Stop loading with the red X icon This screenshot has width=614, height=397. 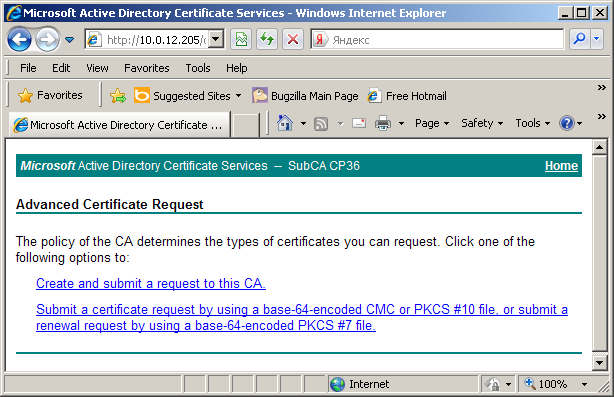click(x=293, y=40)
